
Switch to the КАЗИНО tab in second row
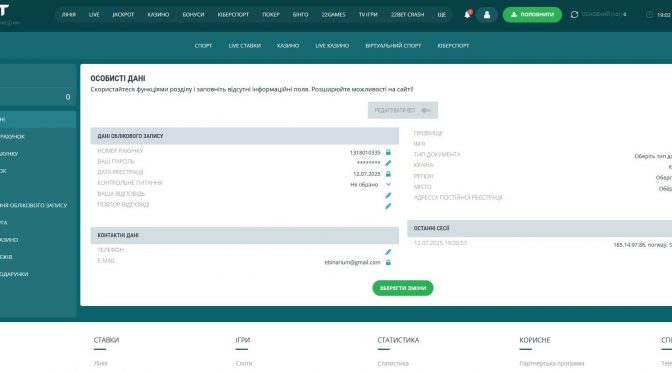[x=288, y=45]
